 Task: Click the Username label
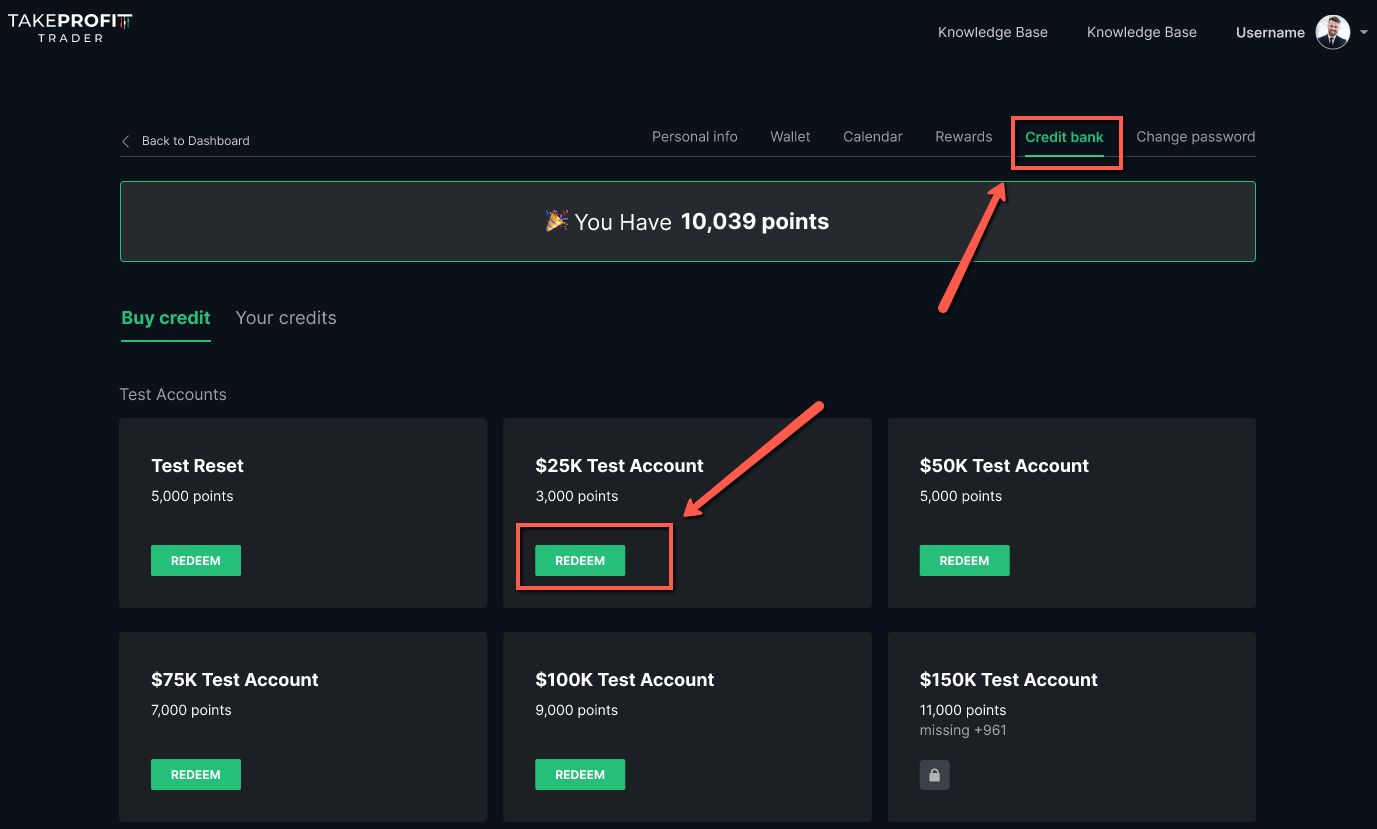(x=1270, y=33)
